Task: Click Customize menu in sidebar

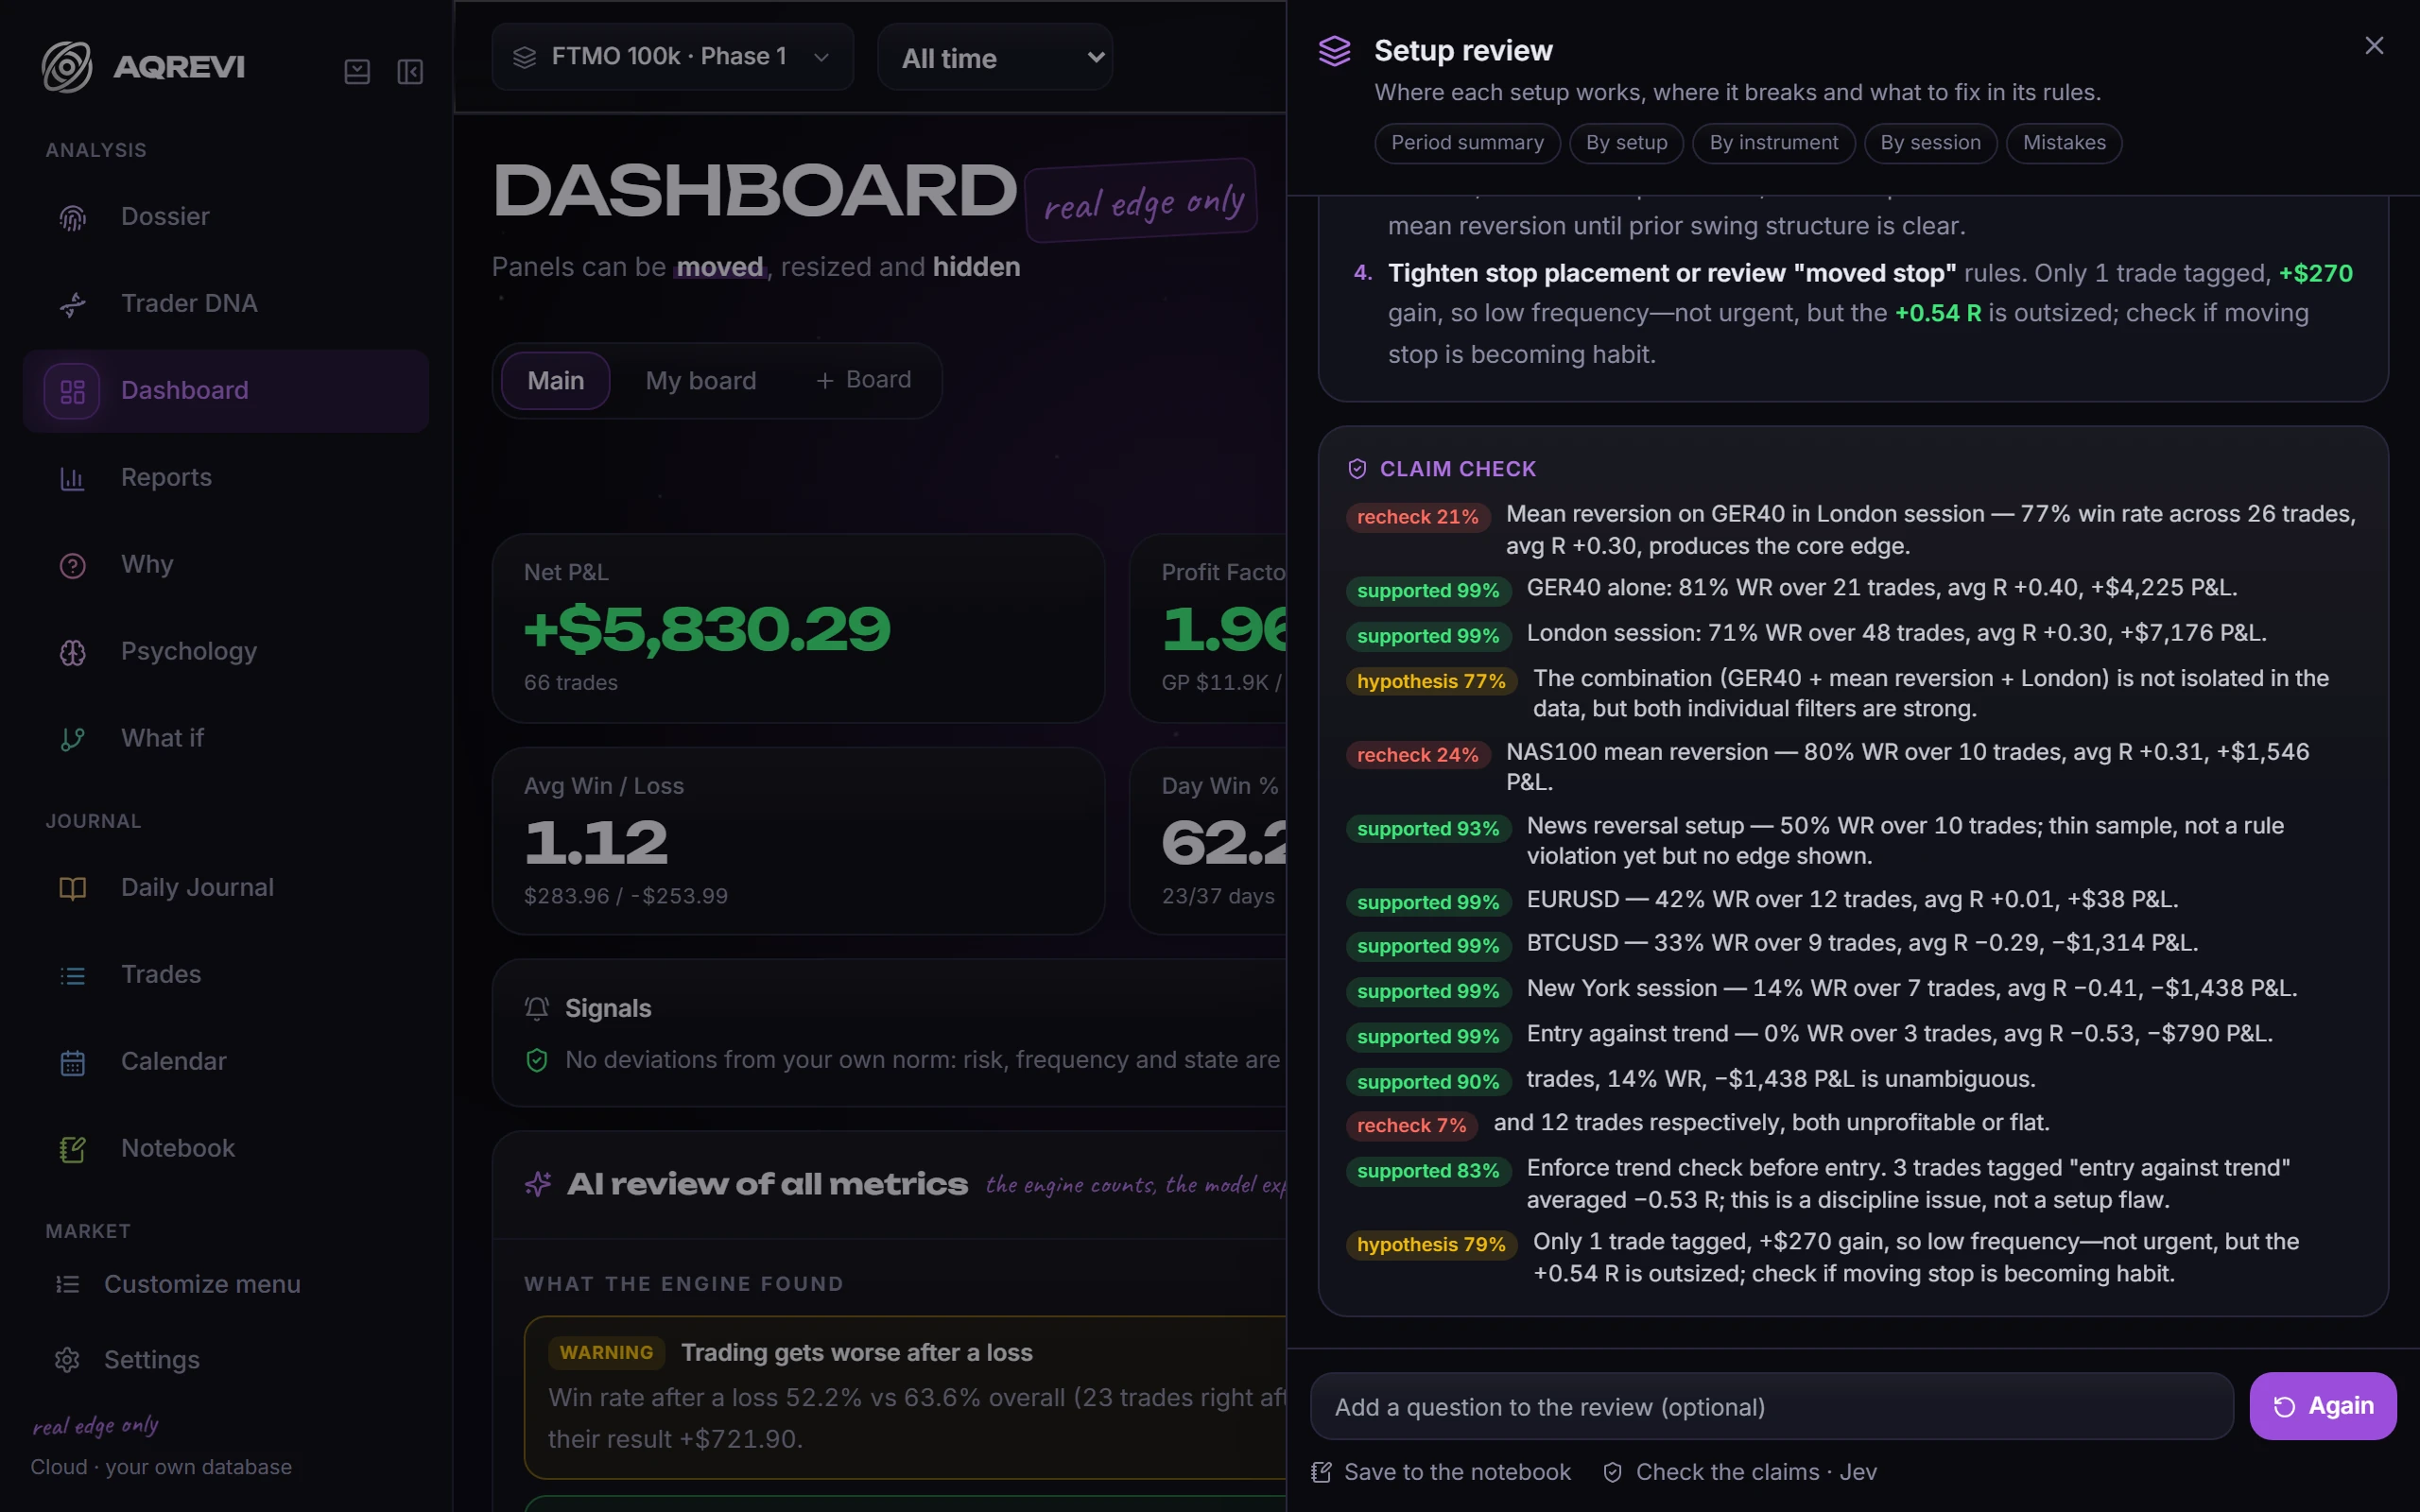Action: [x=226, y=1284]
